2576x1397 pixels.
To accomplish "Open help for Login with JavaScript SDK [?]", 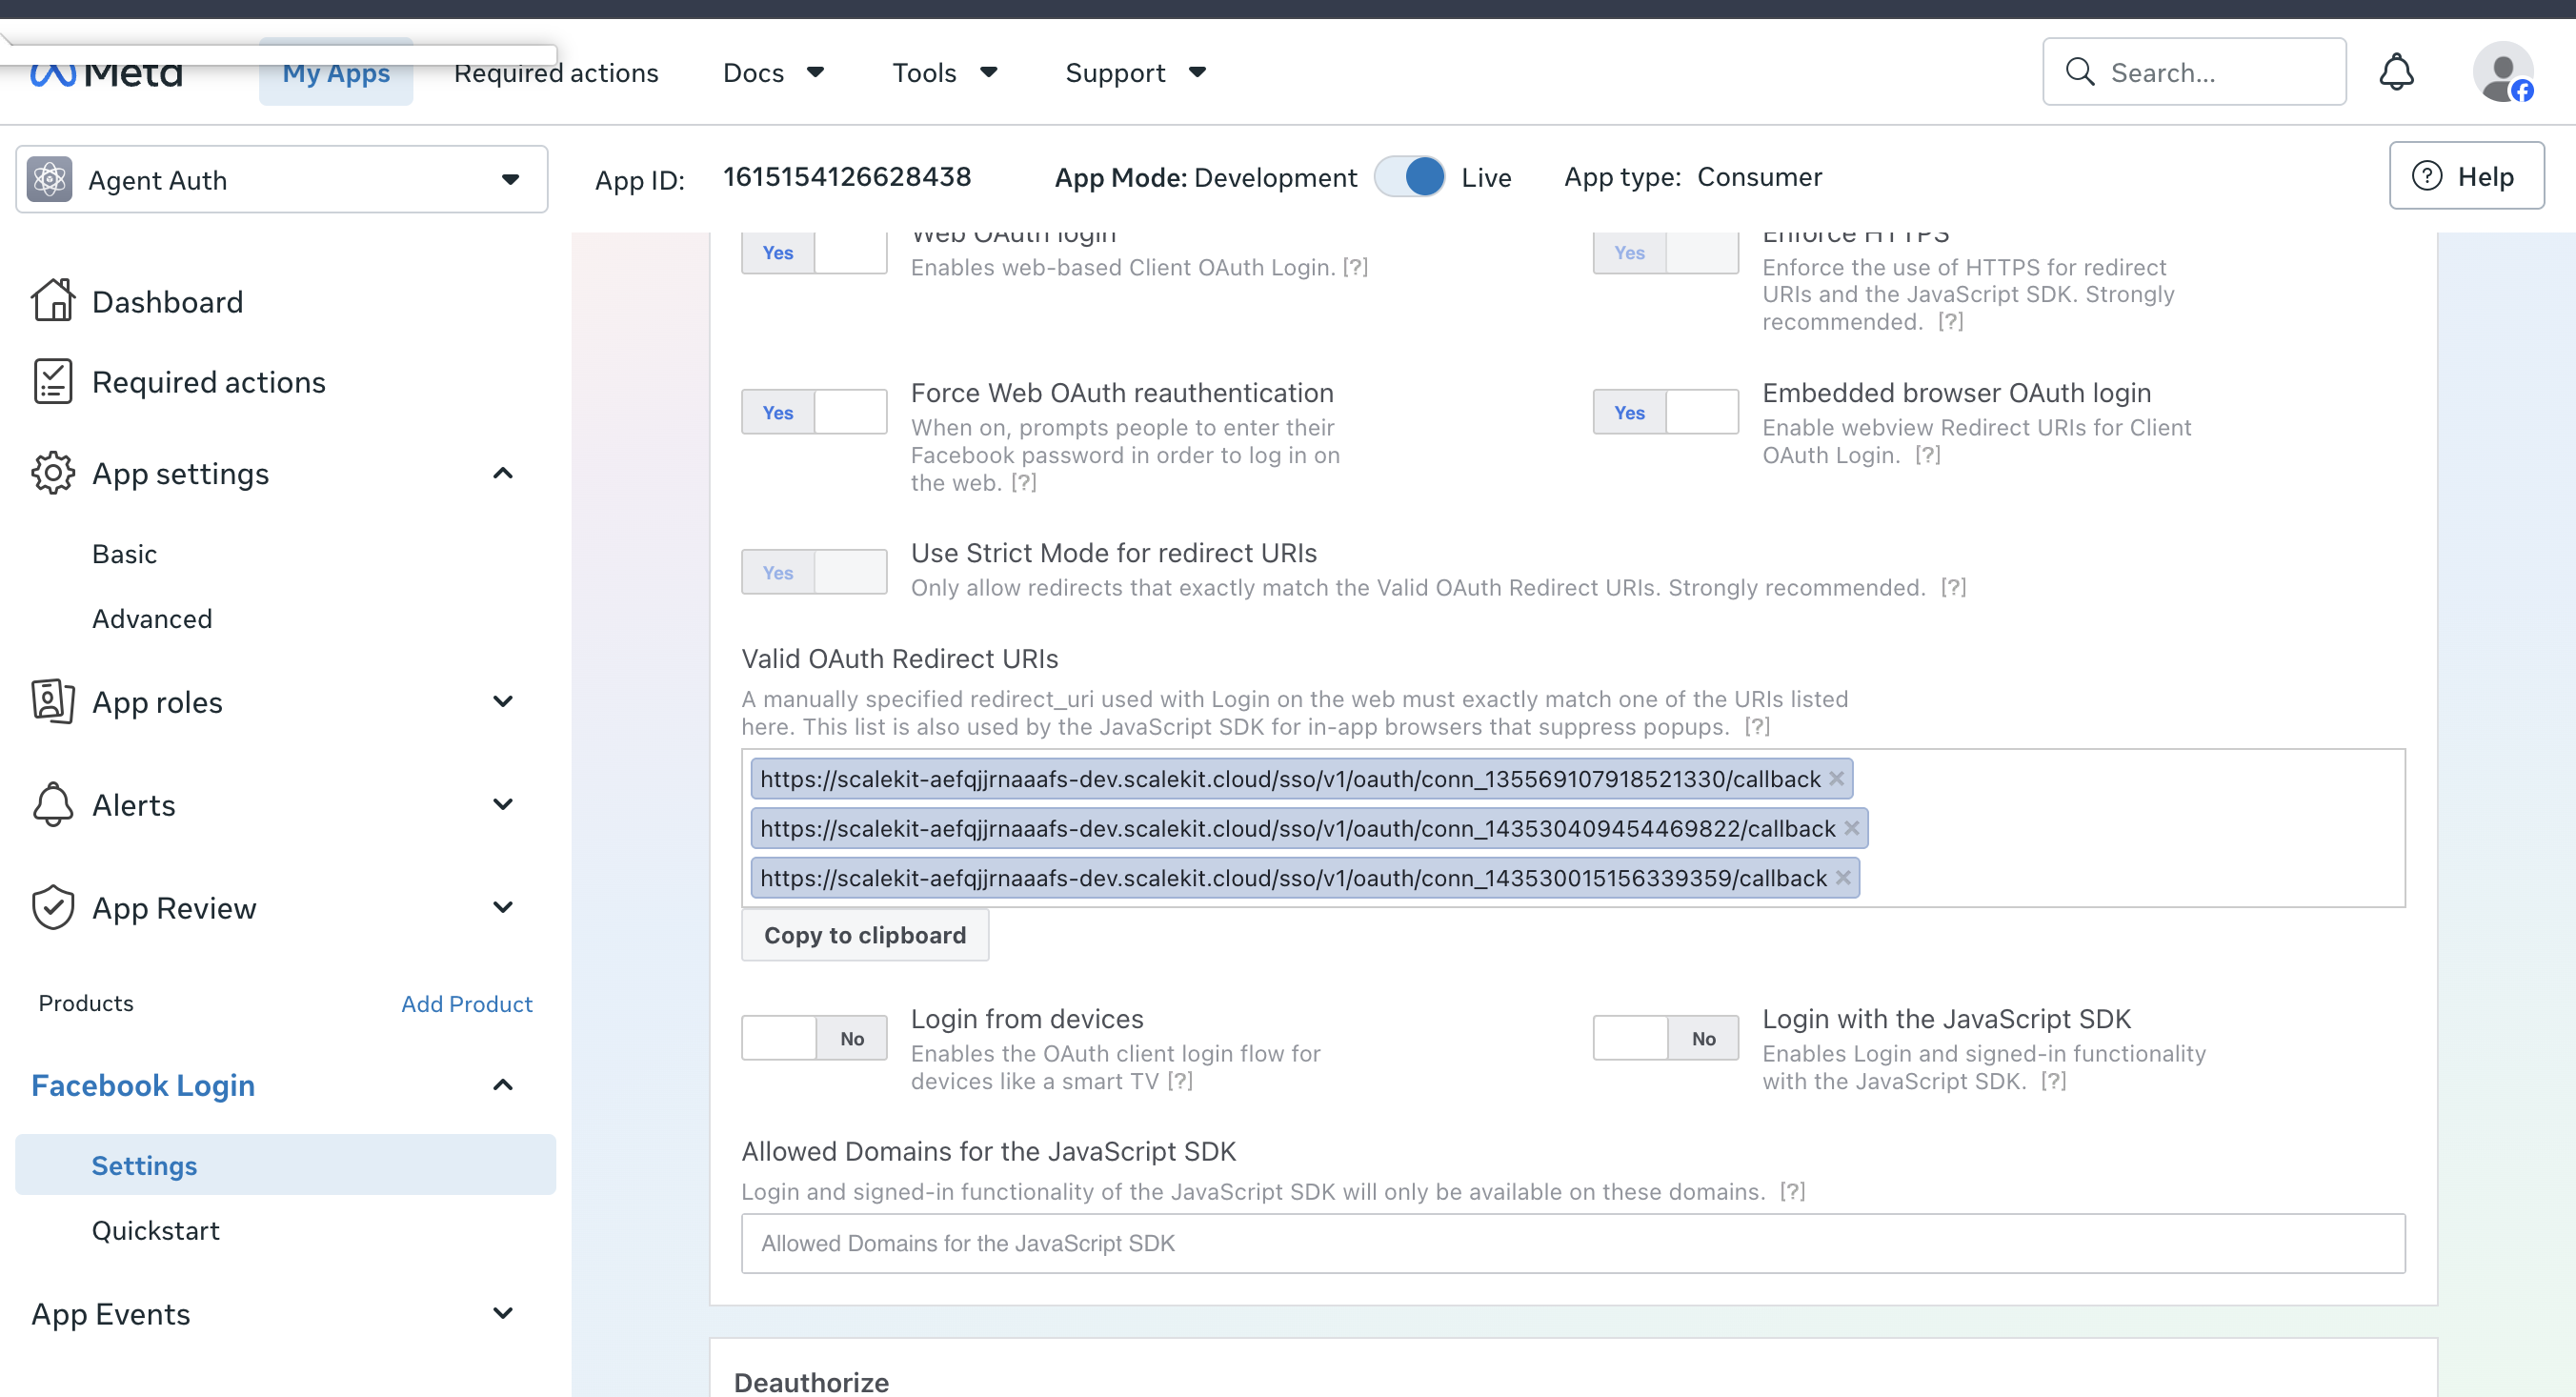I will (x=2053, y=1080).
